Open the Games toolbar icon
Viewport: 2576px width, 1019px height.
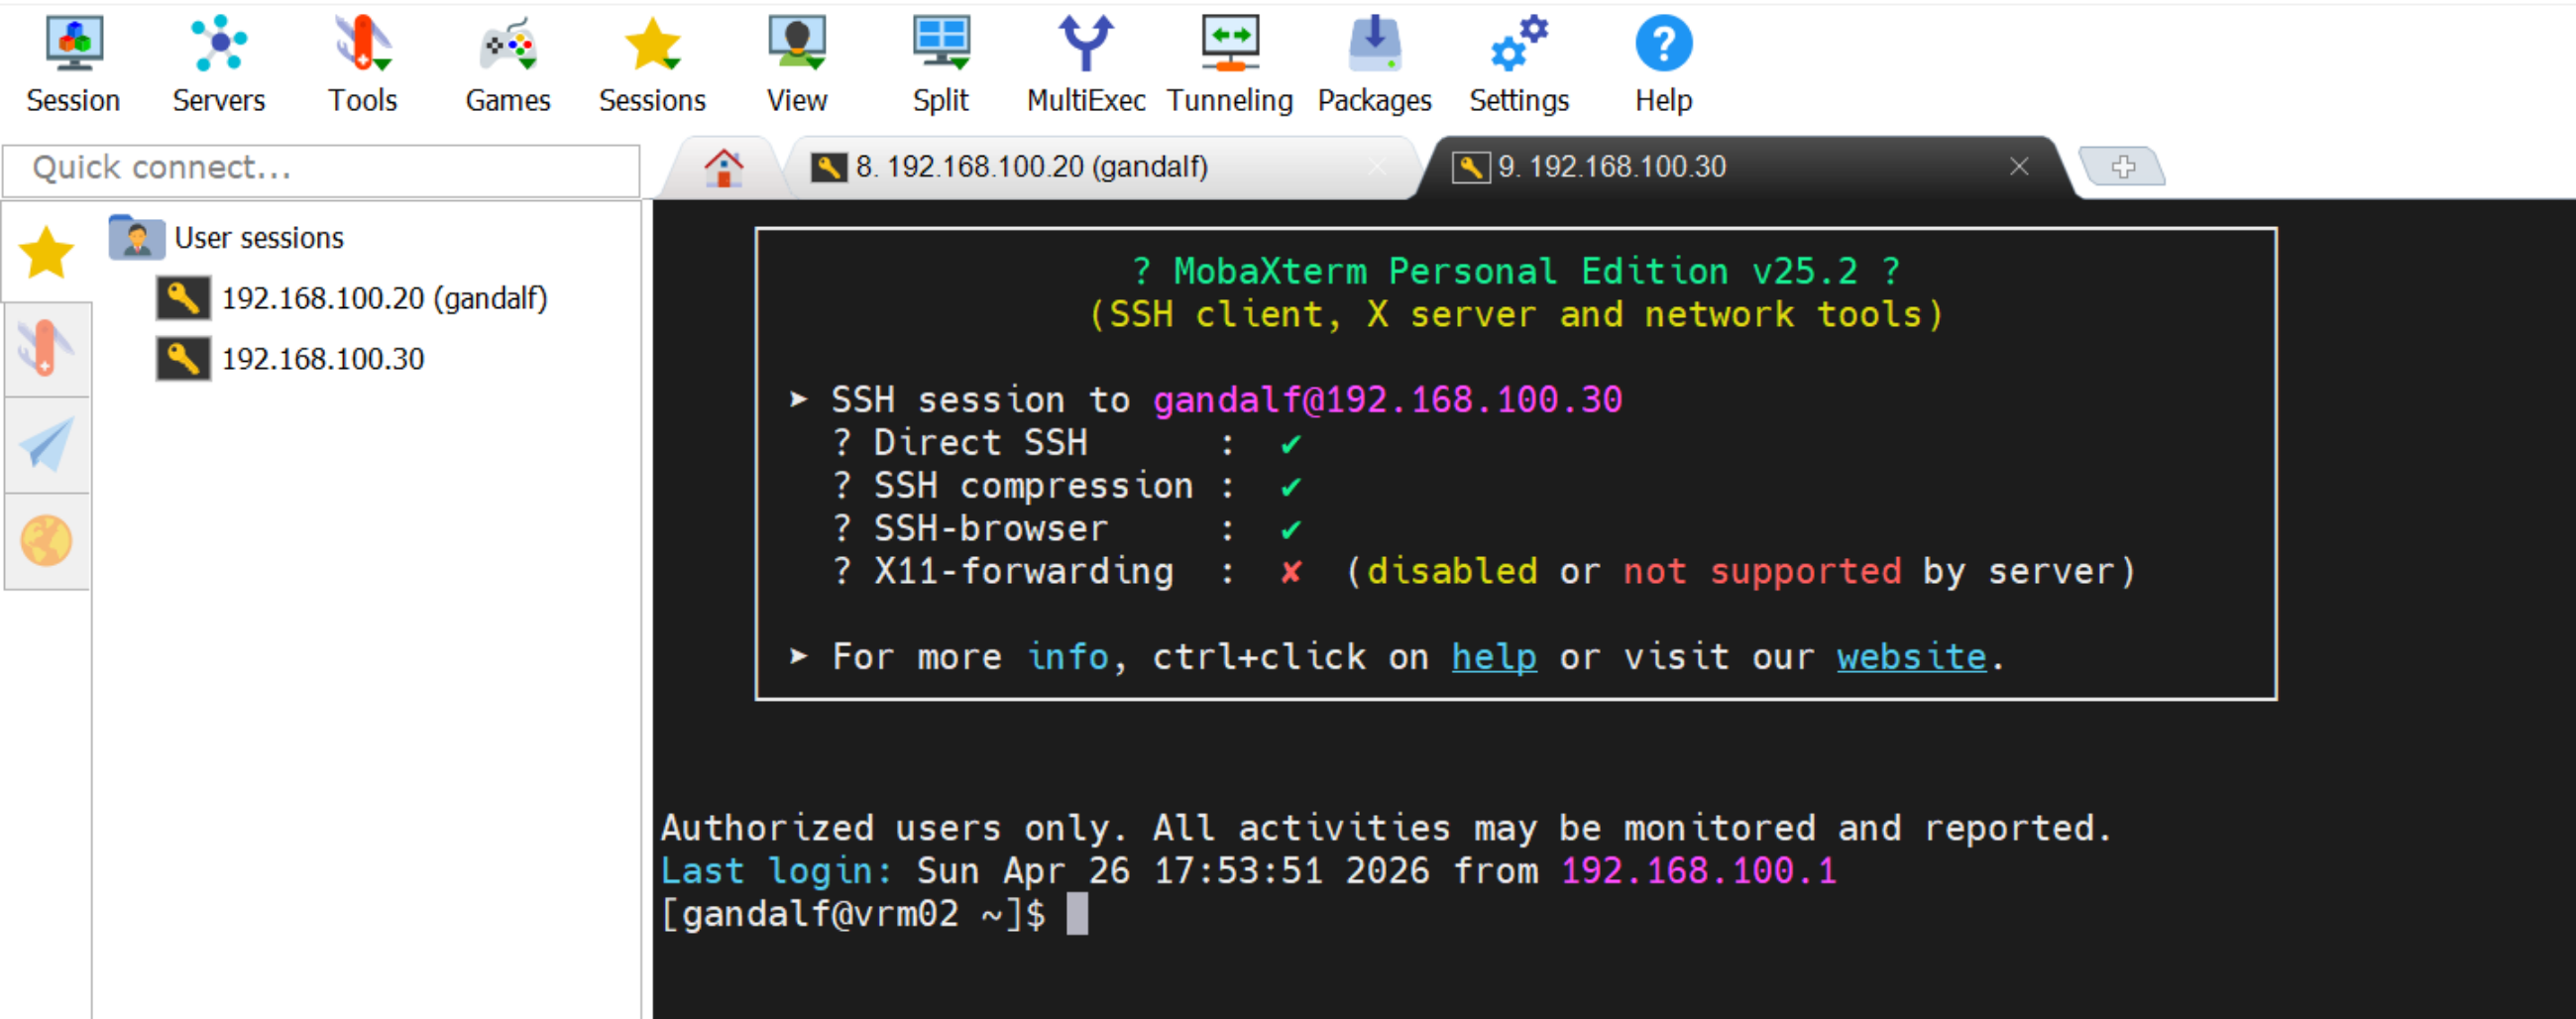(x=507, y=64)
